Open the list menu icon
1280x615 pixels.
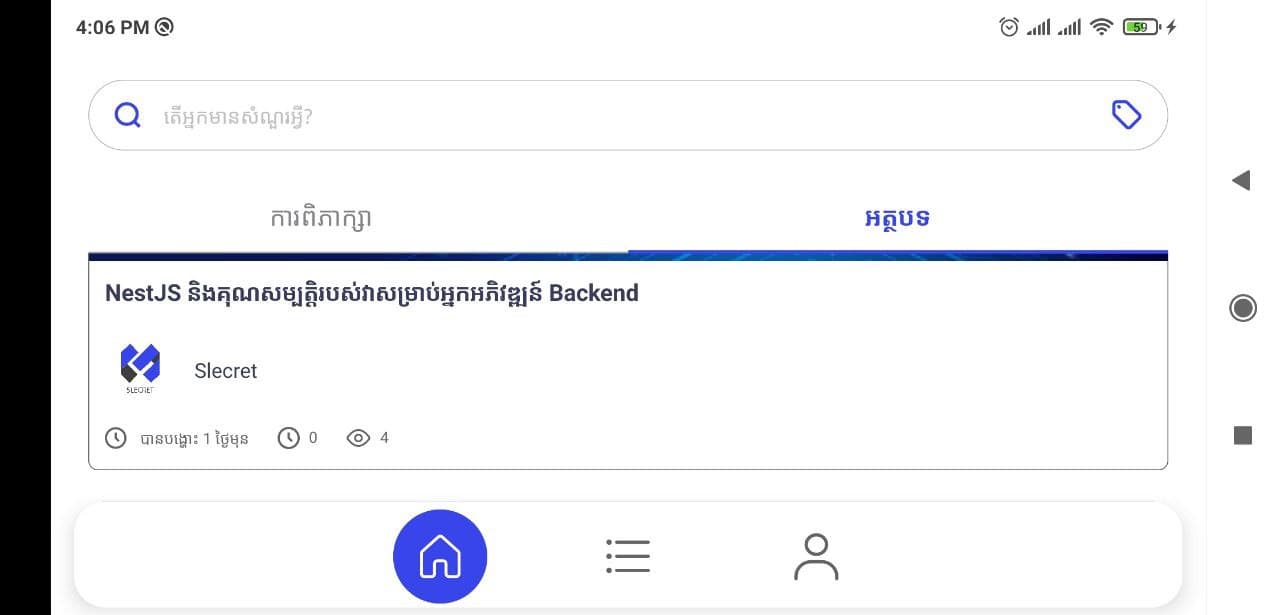(628, 556)
